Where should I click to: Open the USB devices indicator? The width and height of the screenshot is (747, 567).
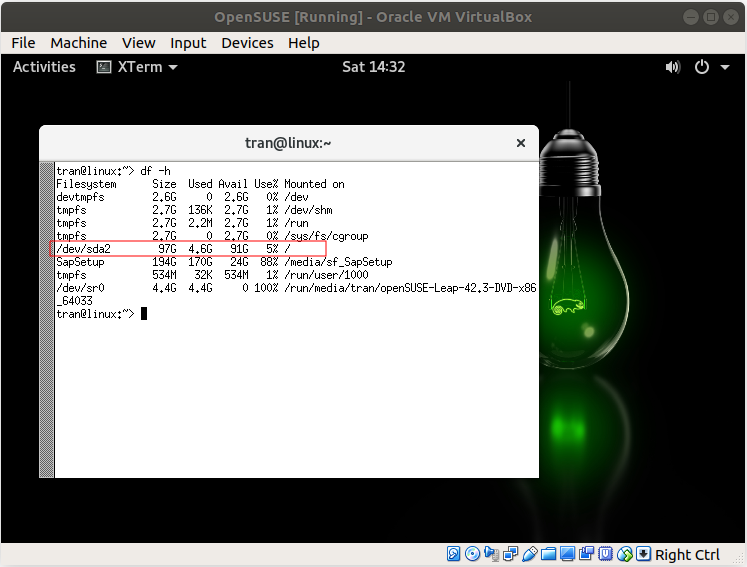pos(529,554)
